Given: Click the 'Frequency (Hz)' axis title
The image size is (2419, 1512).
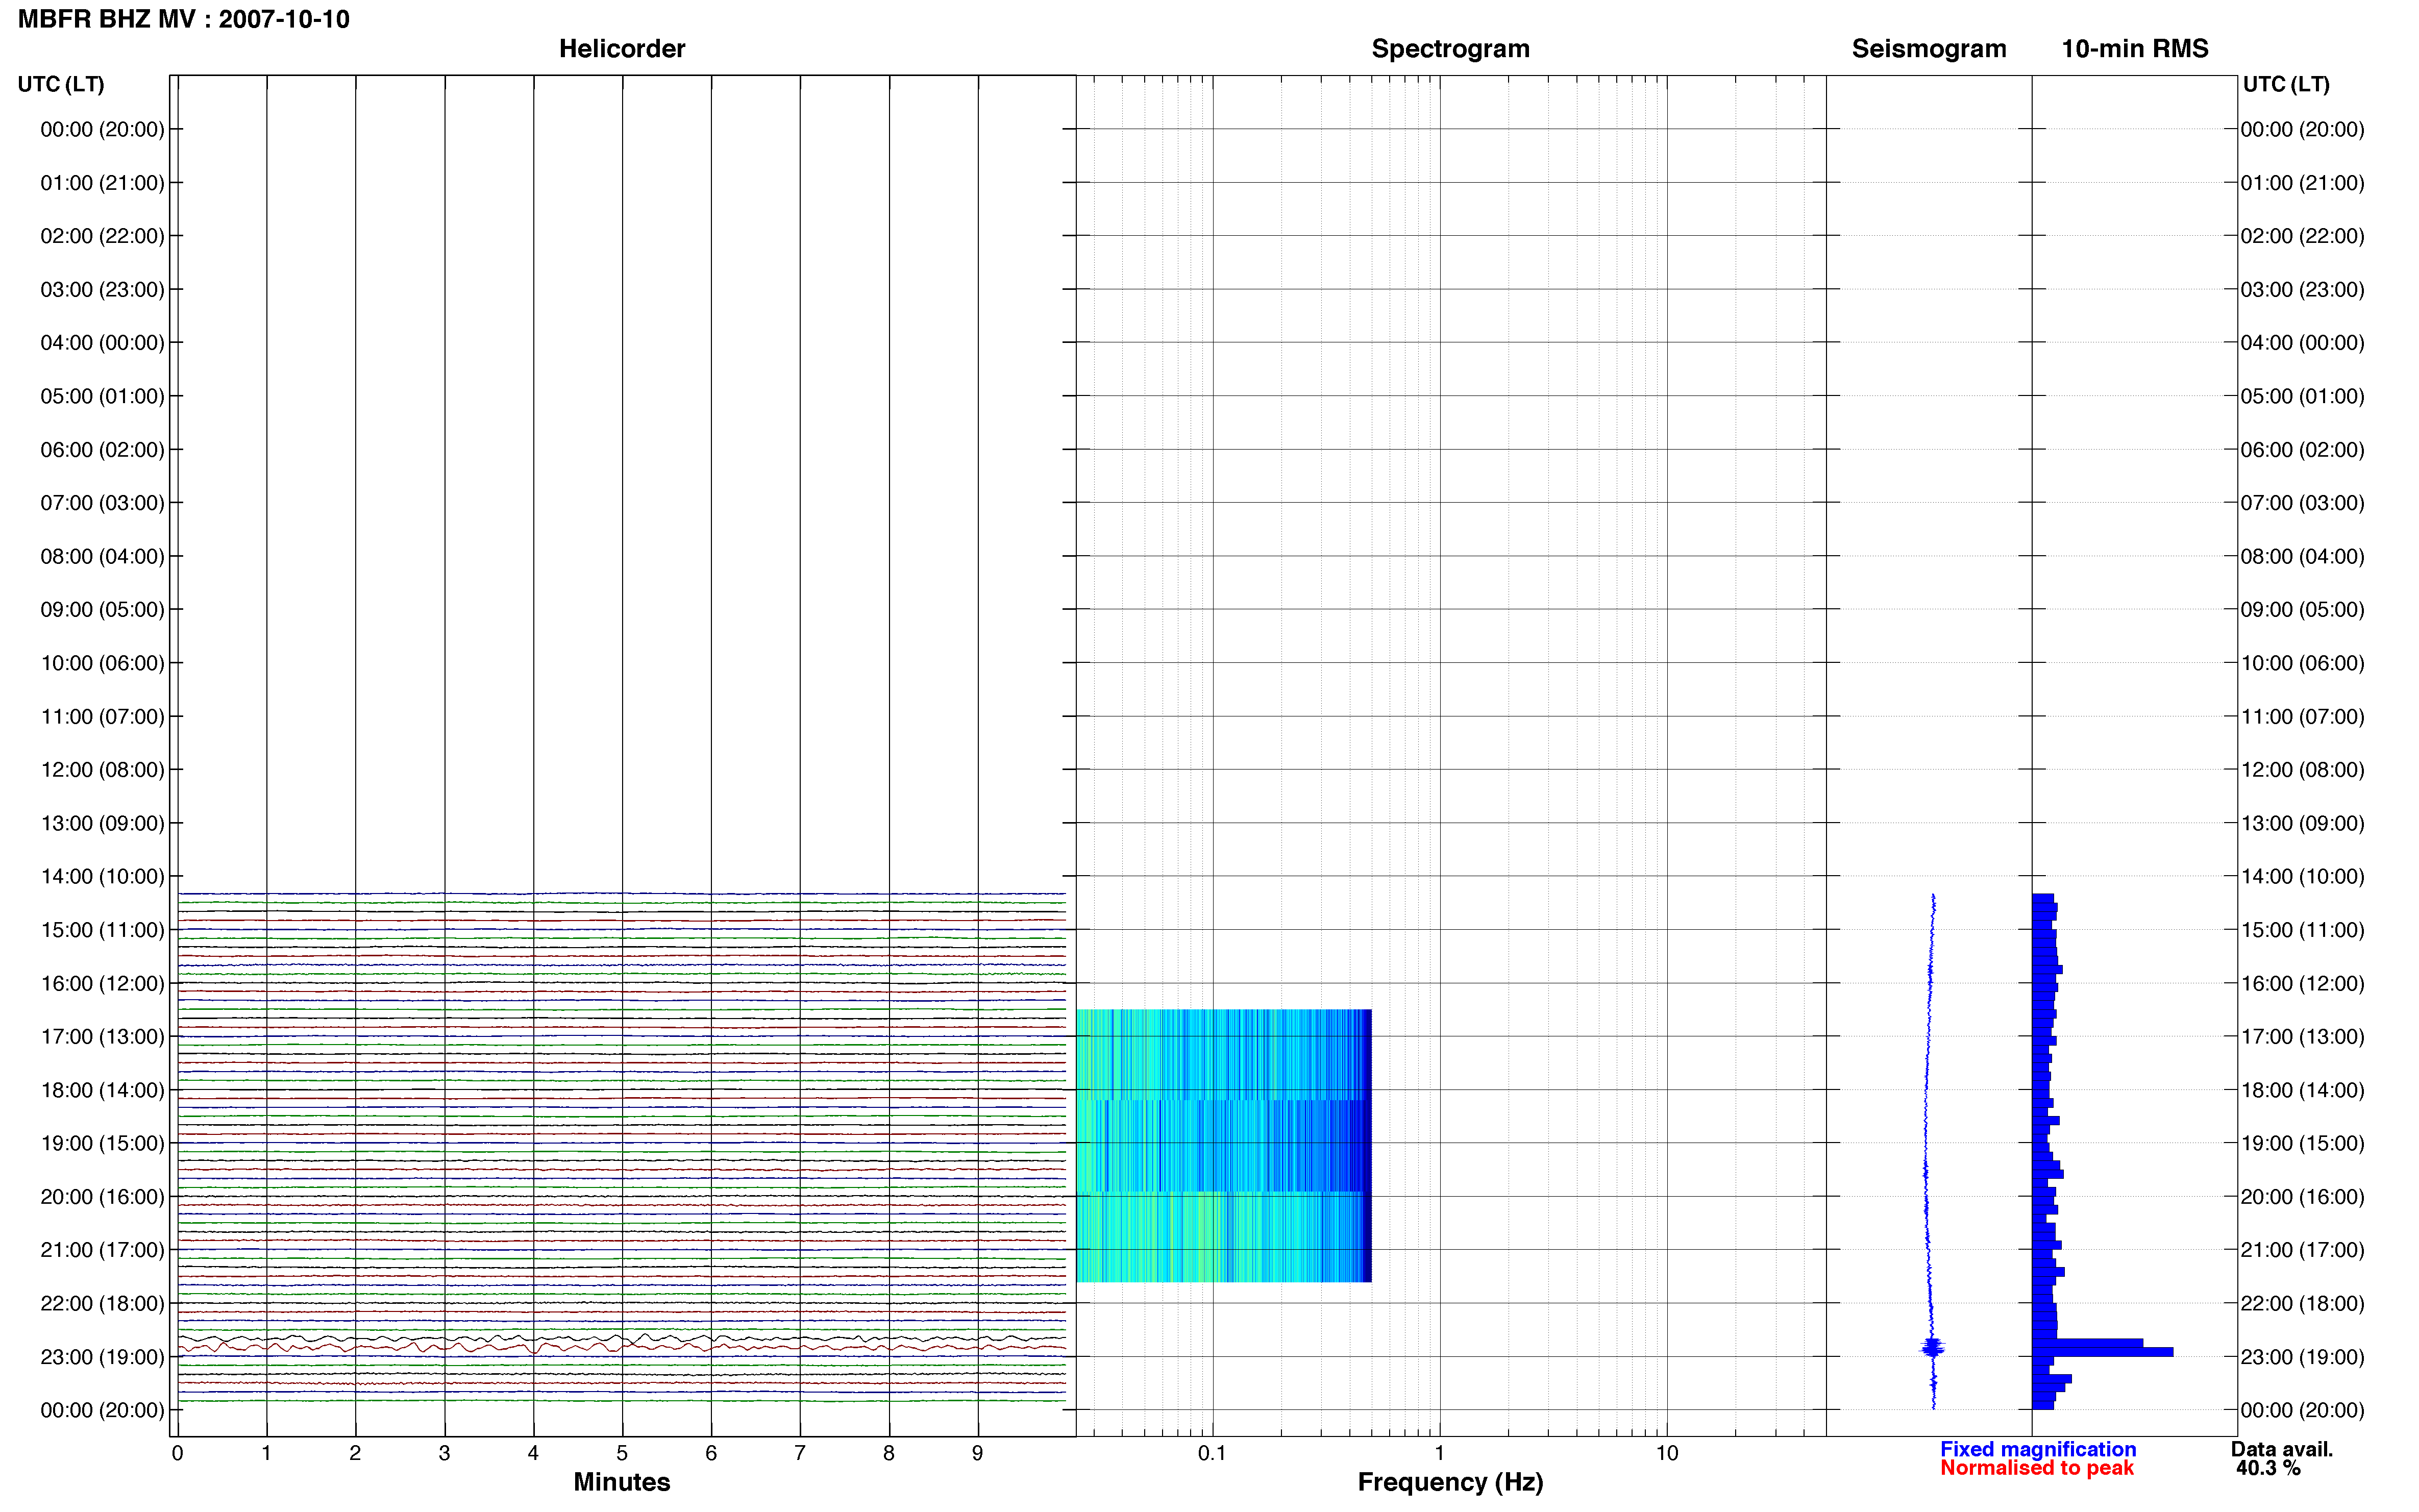Looking at the screenshot, I should 1450,1483.
